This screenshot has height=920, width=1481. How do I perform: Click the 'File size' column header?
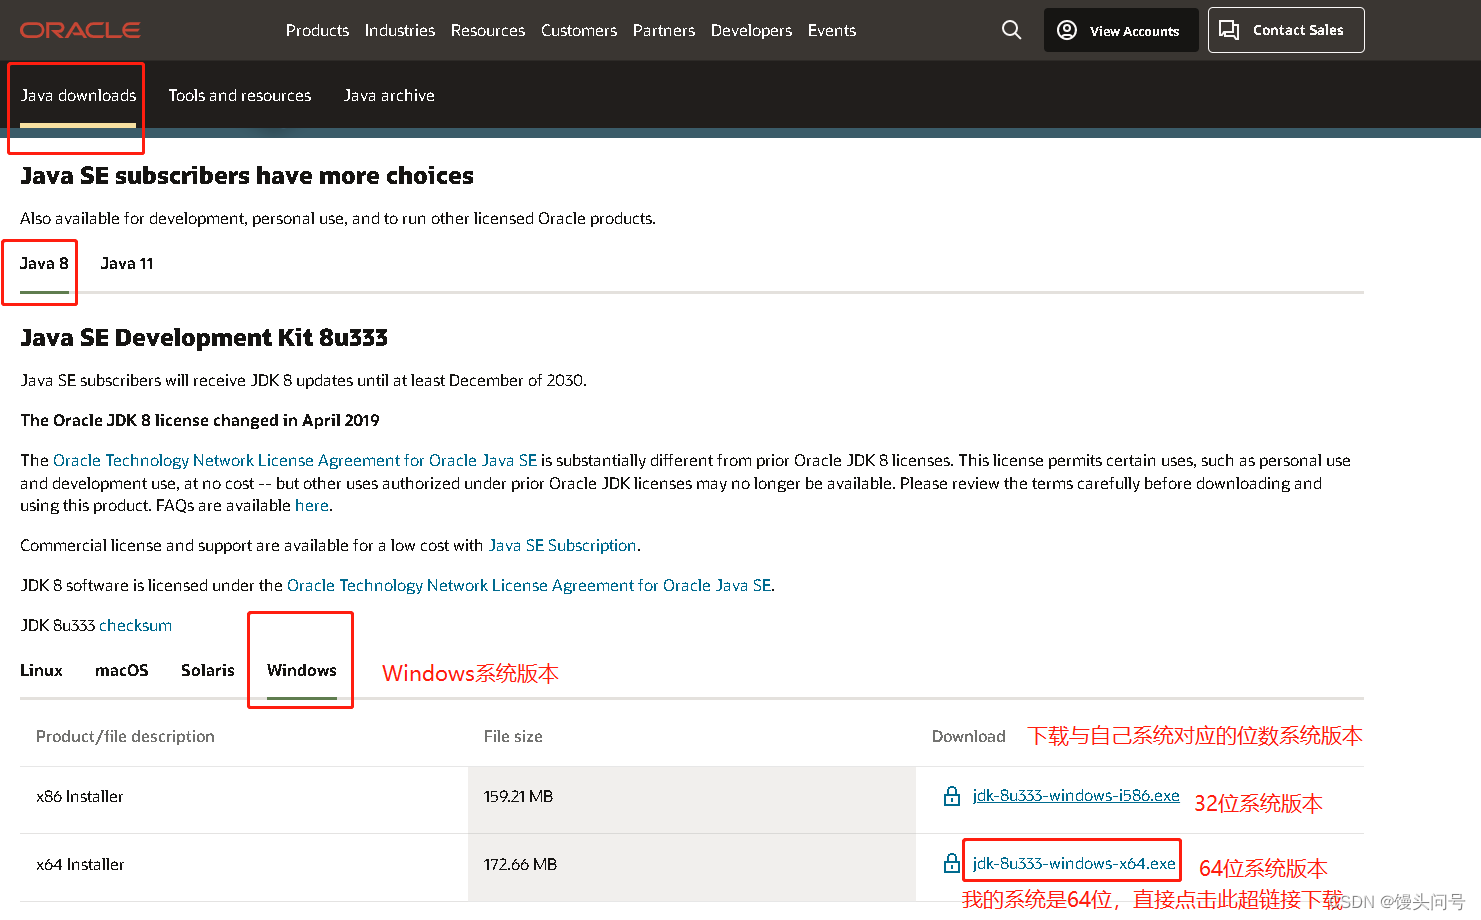(x=513, y=737)
